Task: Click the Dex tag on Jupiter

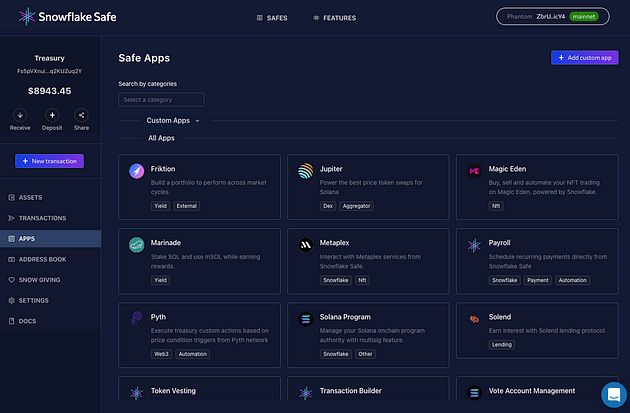Action: 328,206
